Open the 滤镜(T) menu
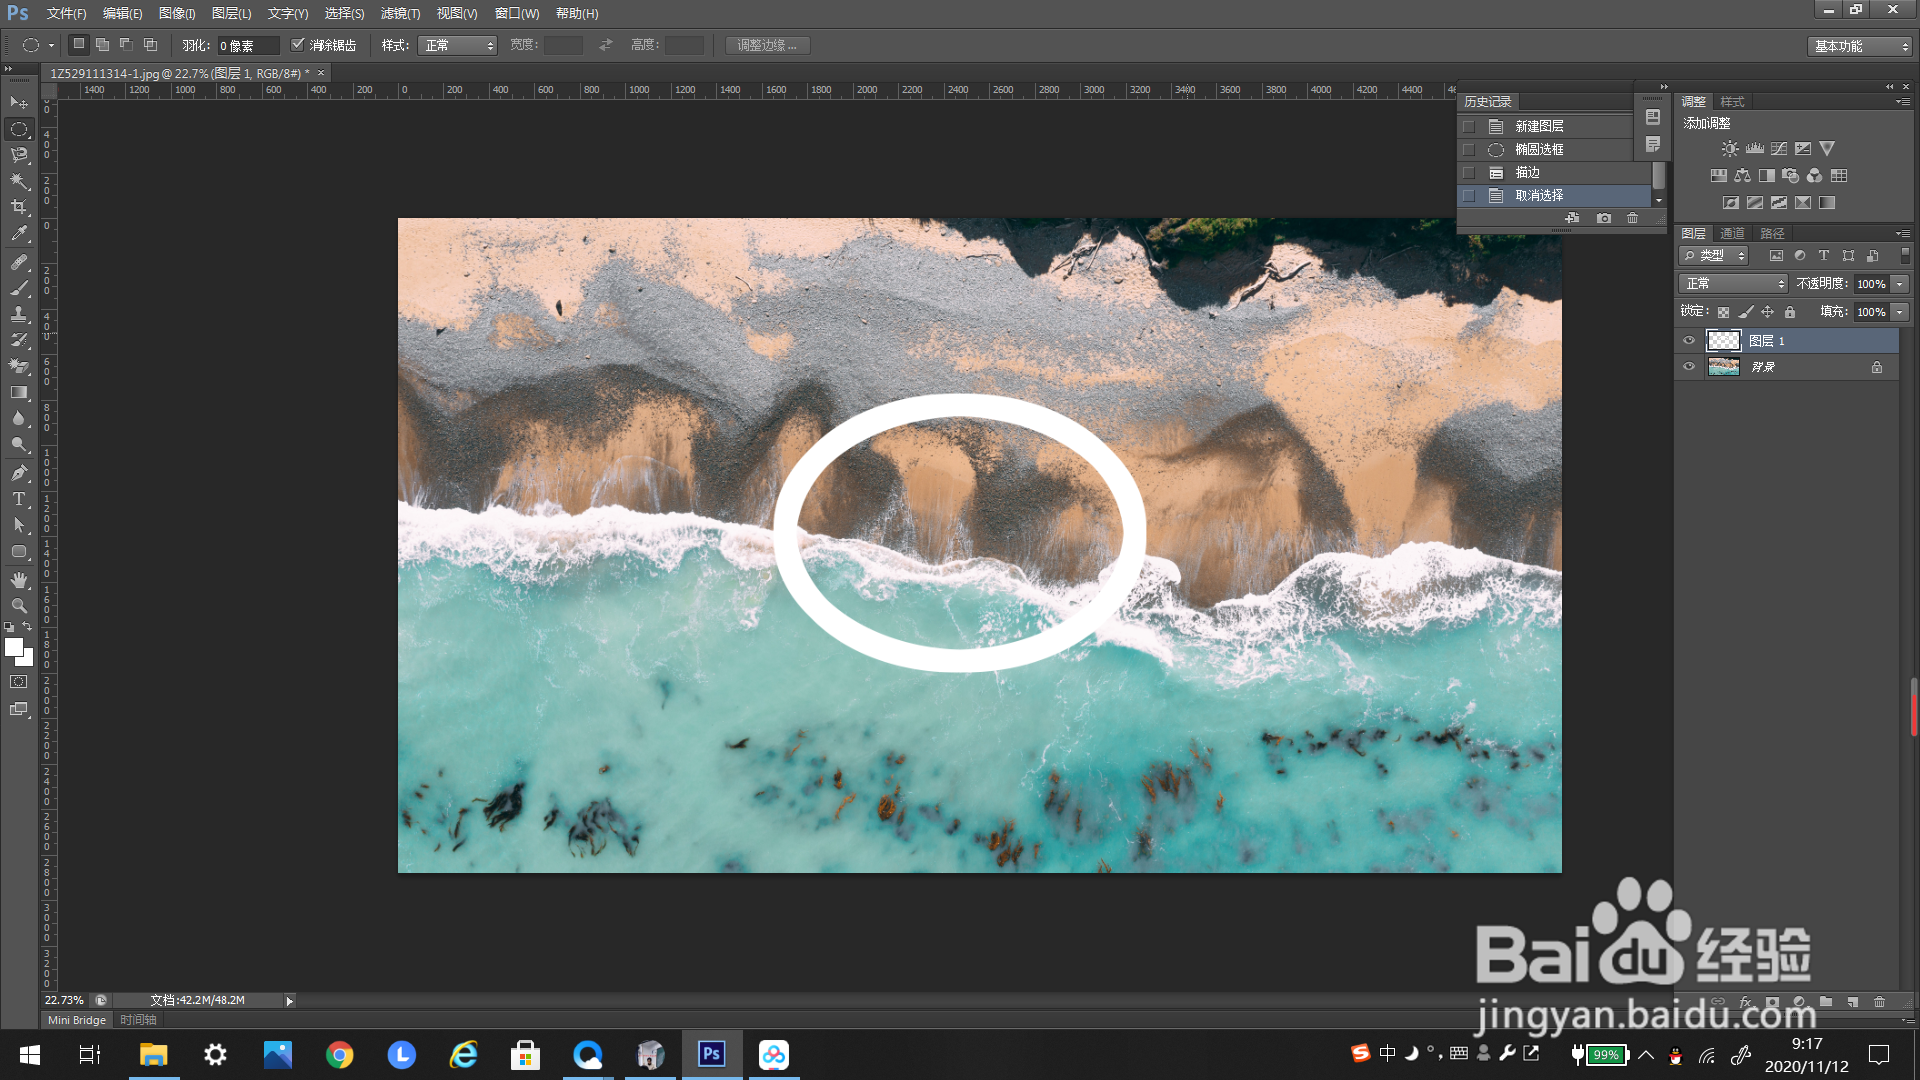 400,13
